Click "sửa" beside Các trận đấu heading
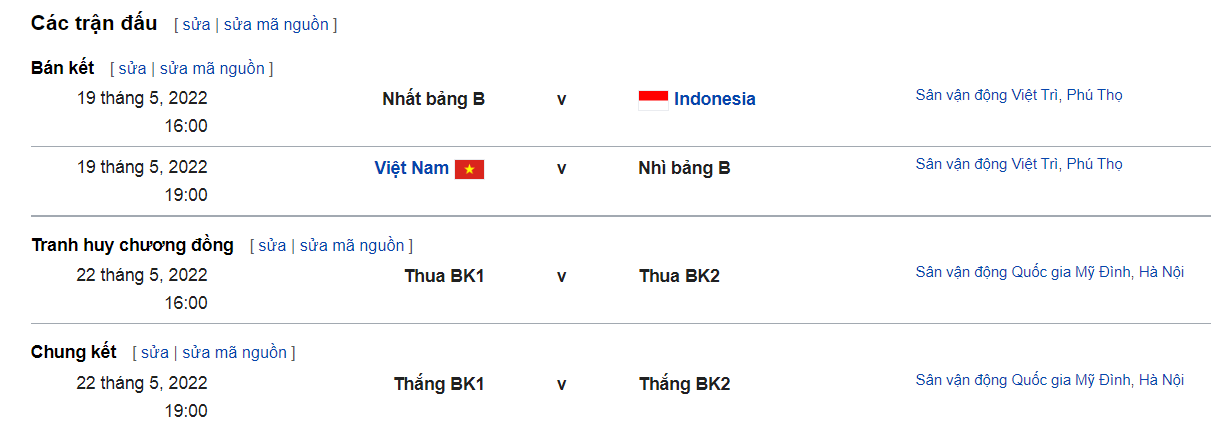1227x443 pixels. [x=196, y=25]
